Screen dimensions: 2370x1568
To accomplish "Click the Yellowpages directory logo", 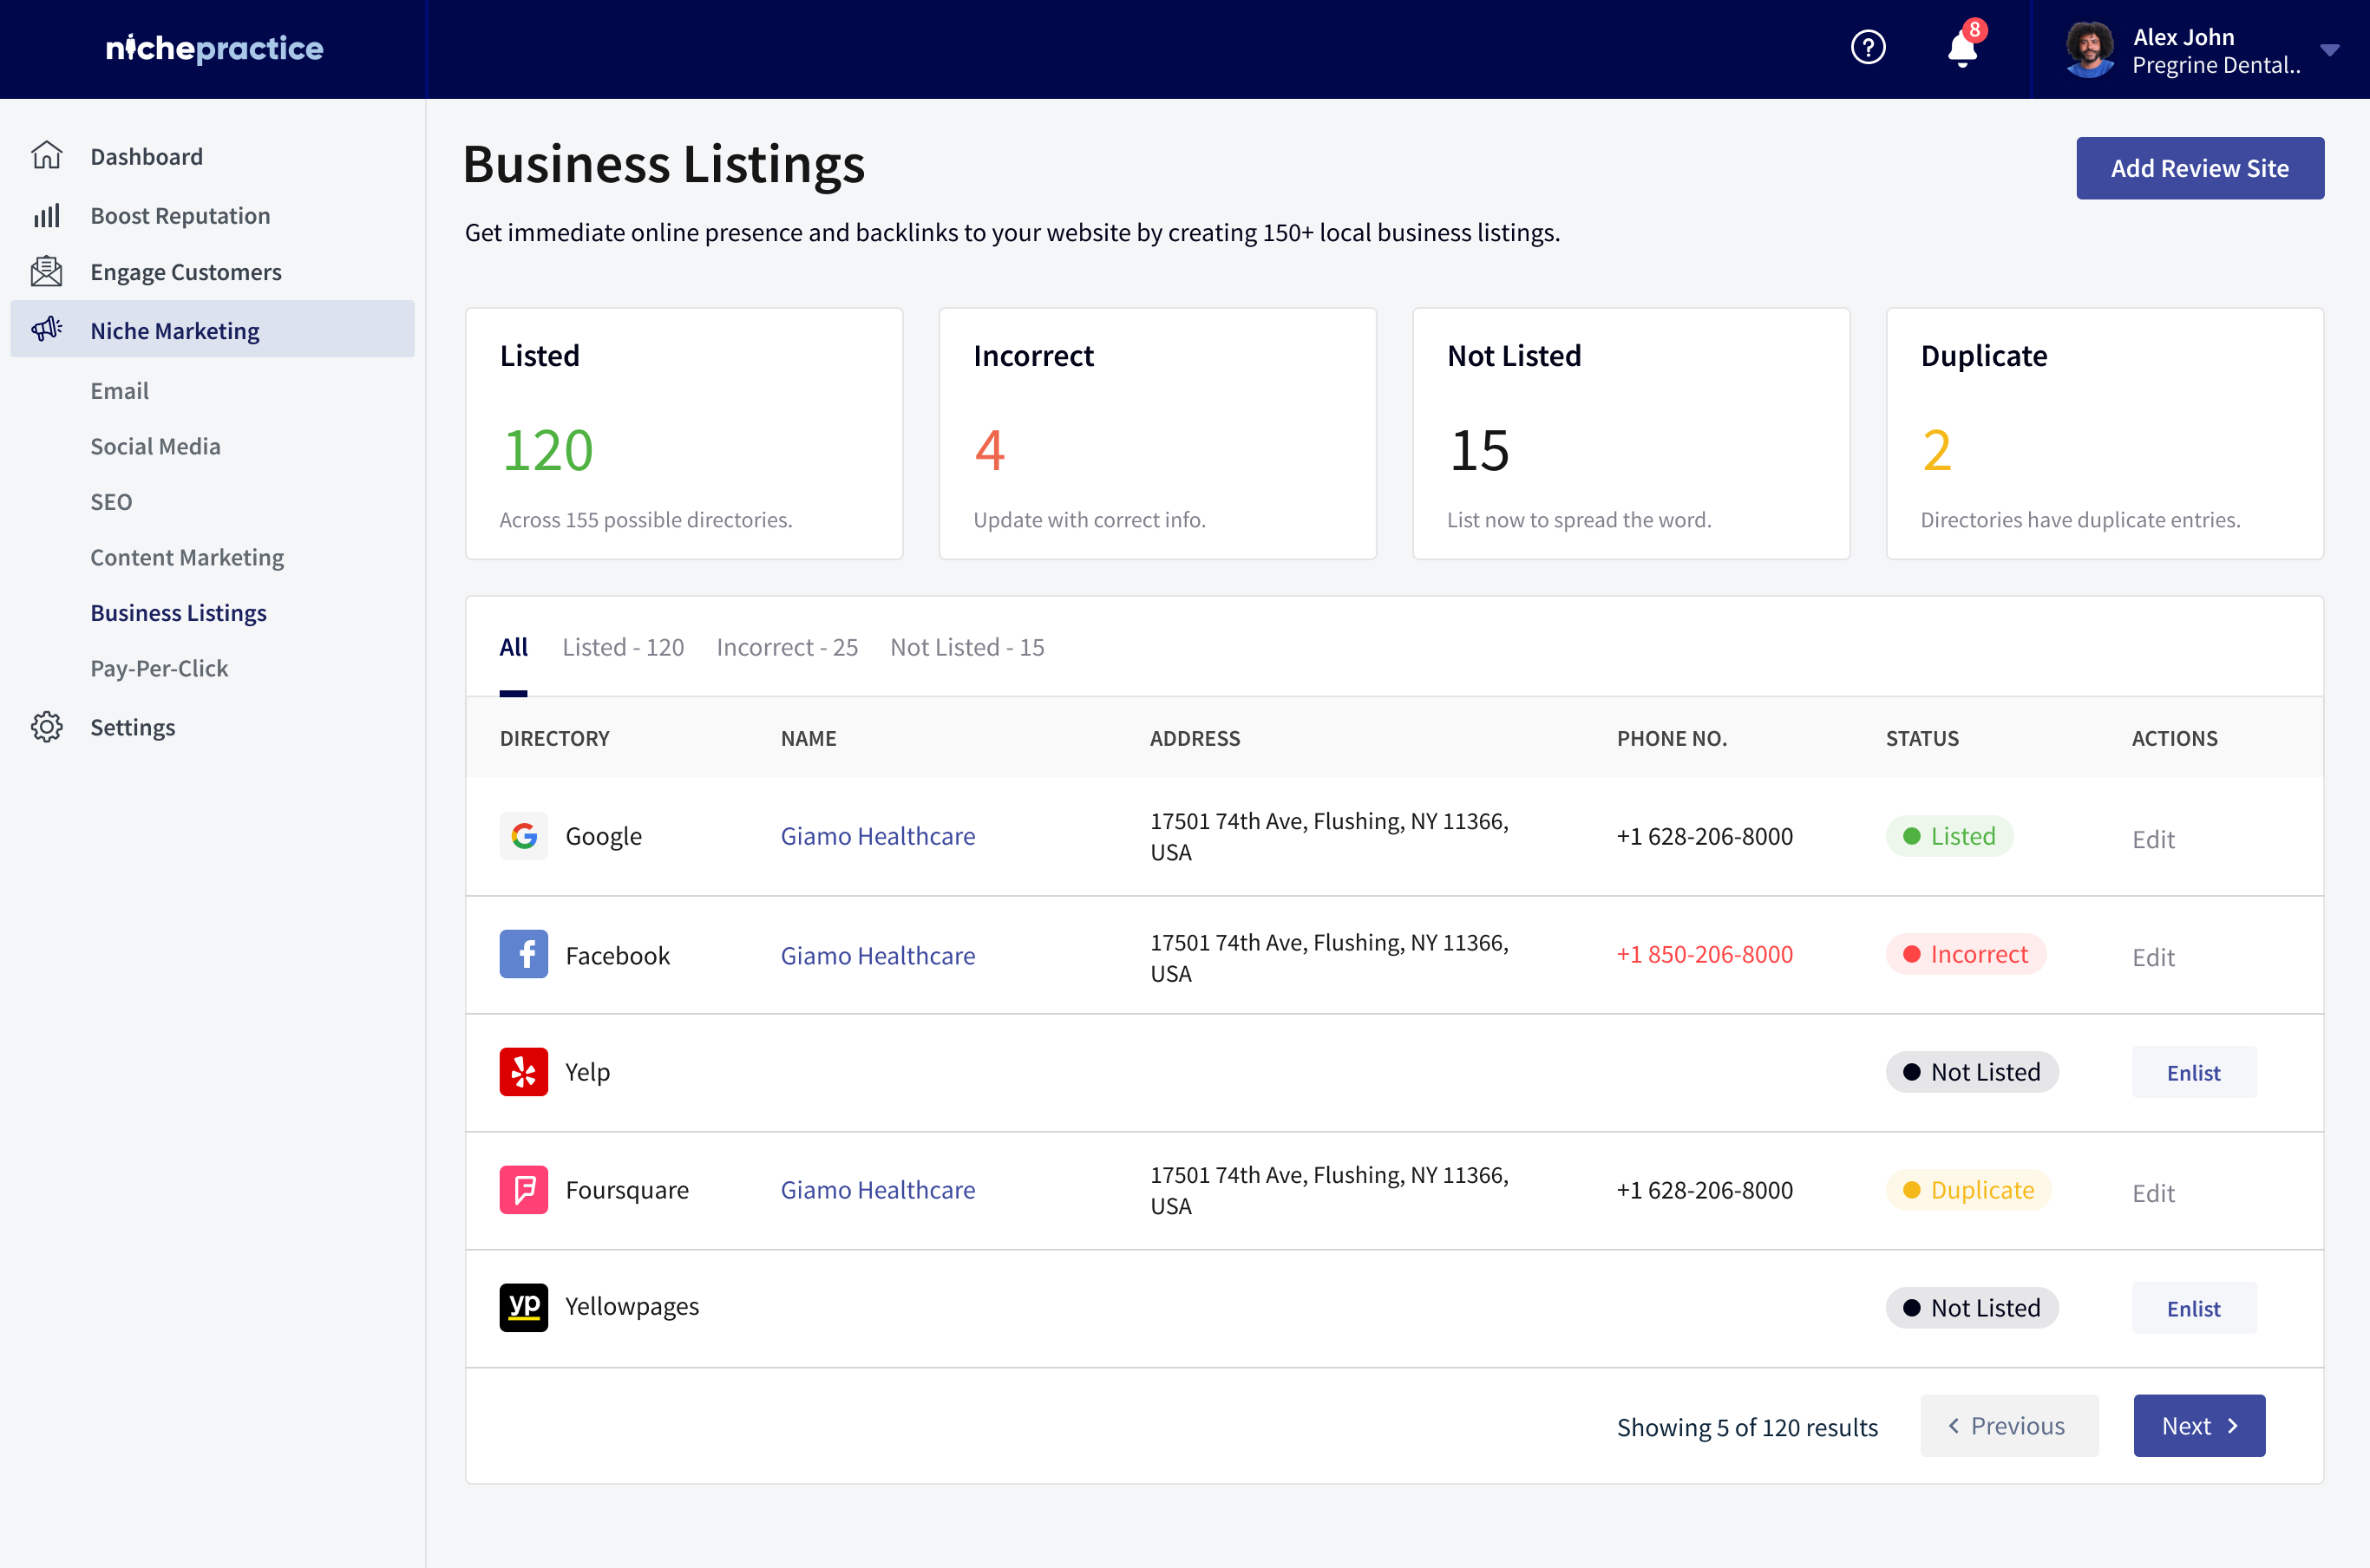I will click(523, 1307).
